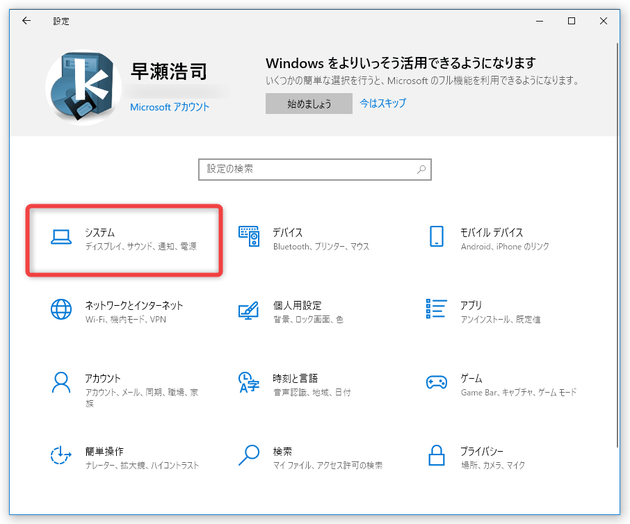Open the ゲーム category title
The height and width of the screenshot is (524, 630).
point(471,378)
